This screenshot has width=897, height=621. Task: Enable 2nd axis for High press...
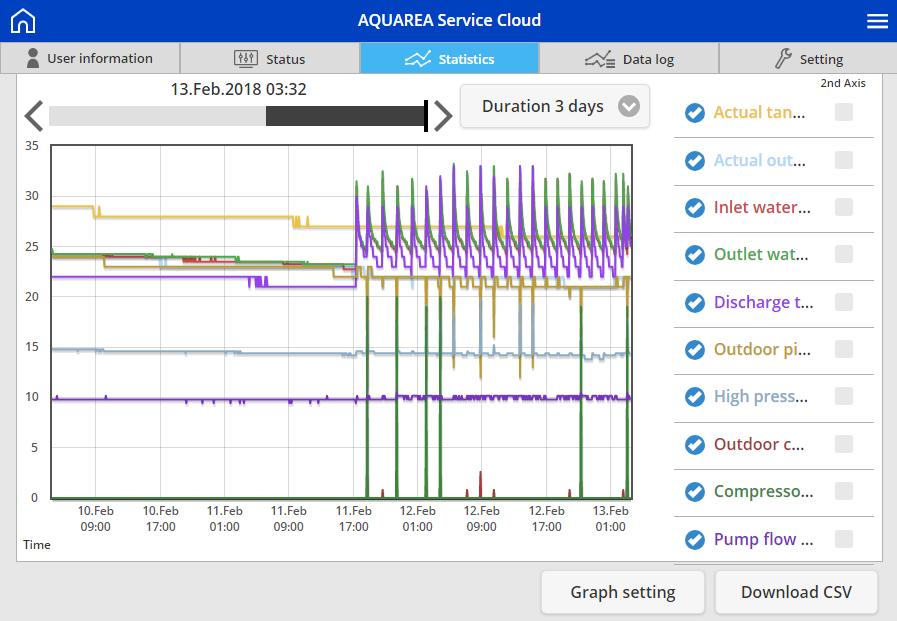click(x=844, y=396)
